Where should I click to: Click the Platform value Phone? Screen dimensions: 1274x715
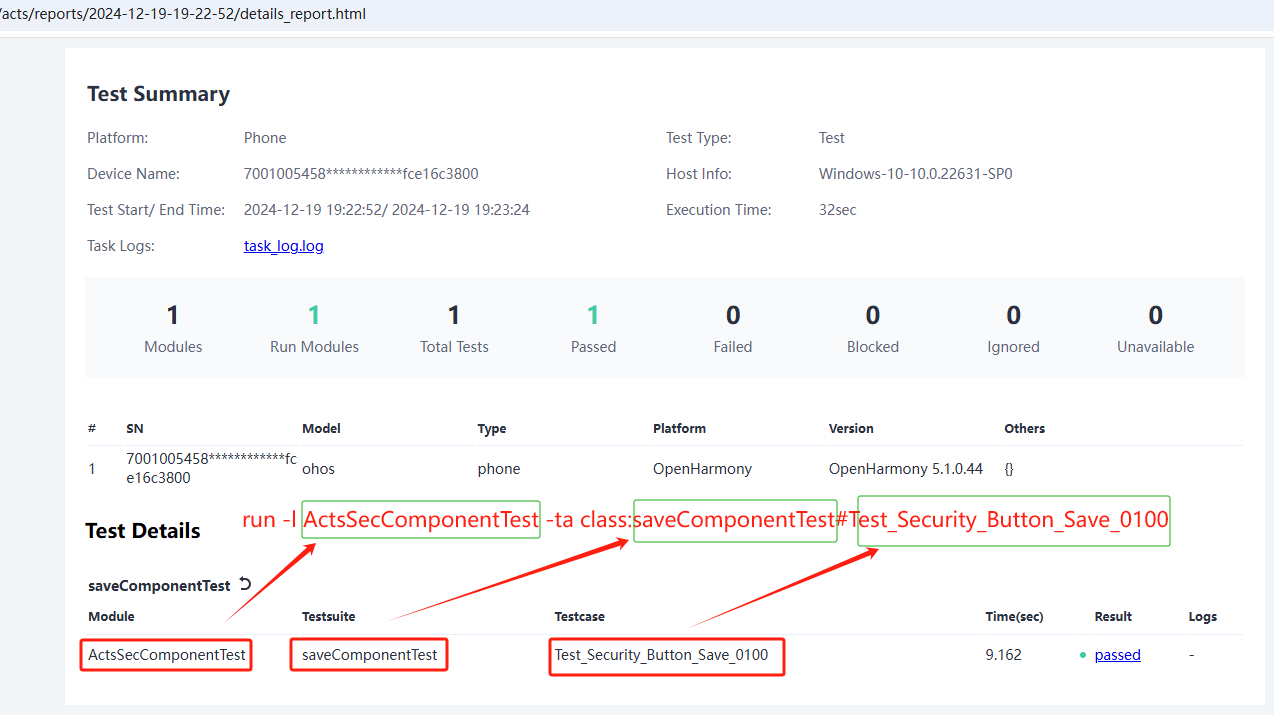click(265, 138)
